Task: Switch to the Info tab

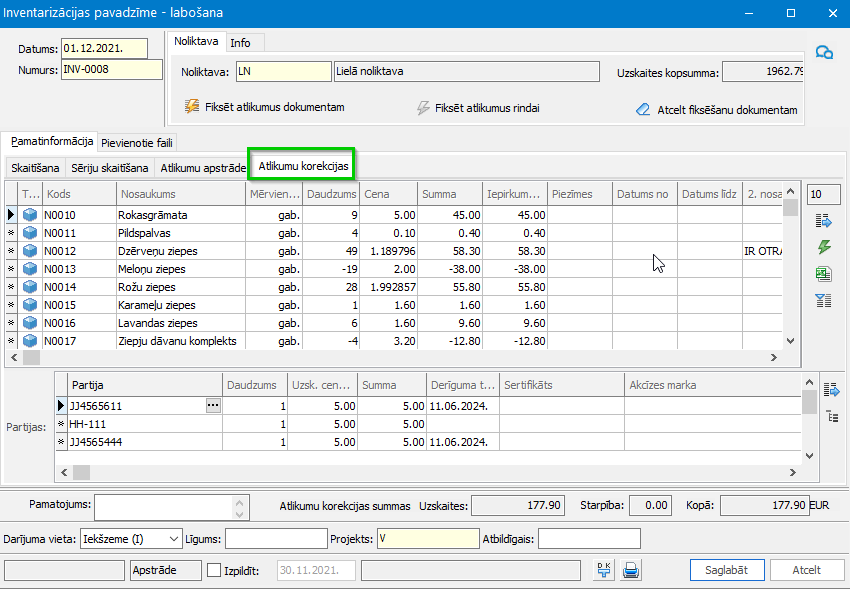Action: click(x=240, y=43)
